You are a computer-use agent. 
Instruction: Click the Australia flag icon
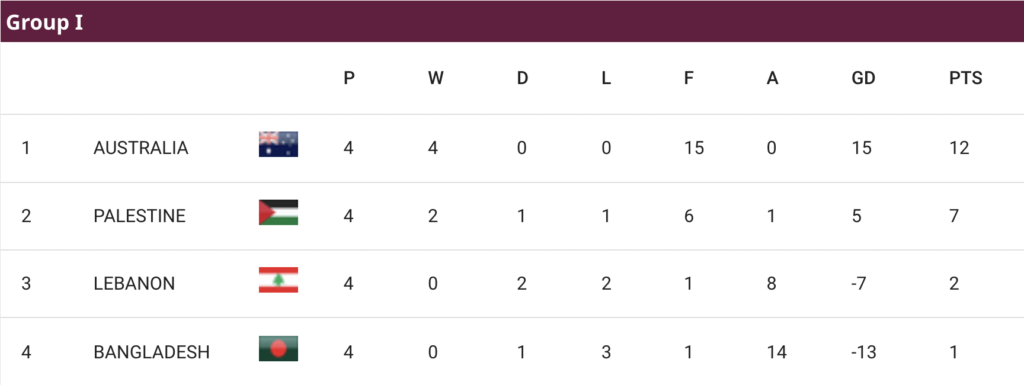click(278, 144)
